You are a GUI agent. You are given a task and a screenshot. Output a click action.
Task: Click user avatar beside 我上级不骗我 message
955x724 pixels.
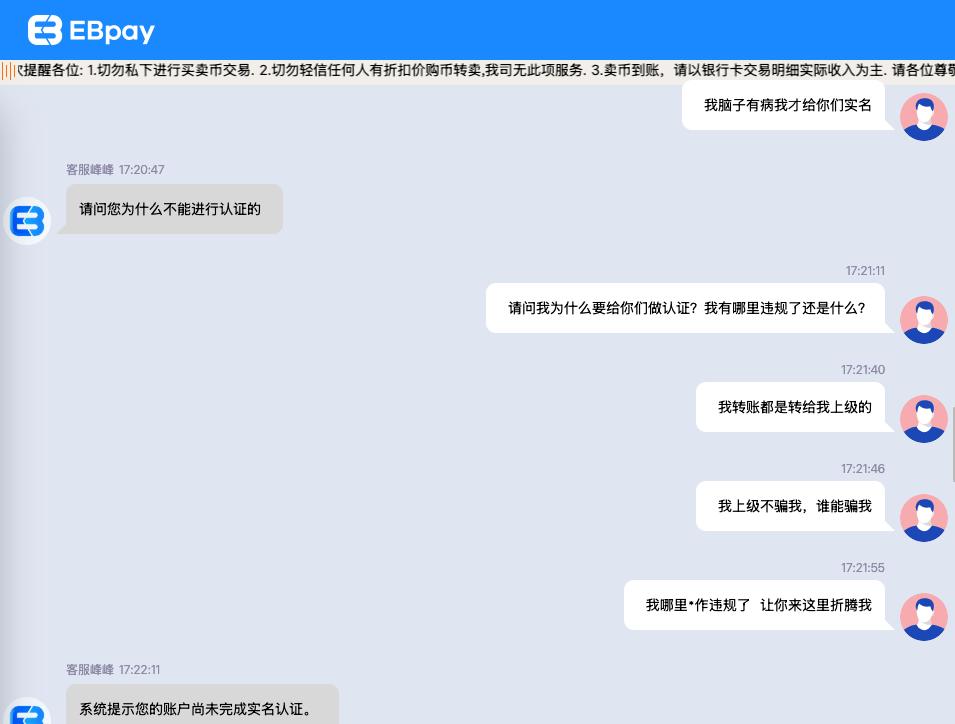point(924,518)
